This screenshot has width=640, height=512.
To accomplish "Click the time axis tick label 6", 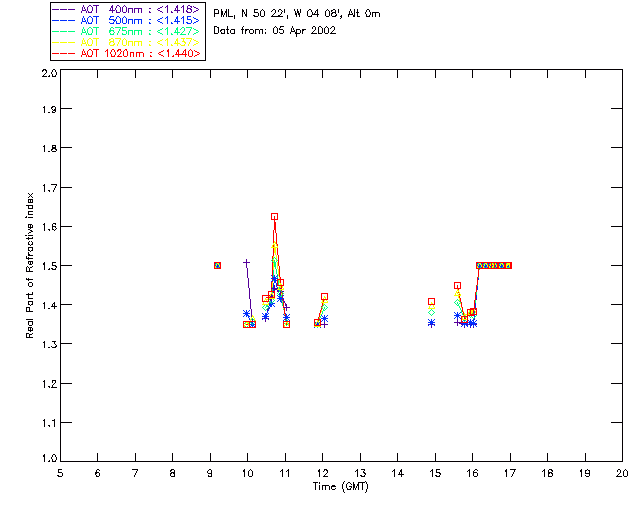I will point(98,473).
